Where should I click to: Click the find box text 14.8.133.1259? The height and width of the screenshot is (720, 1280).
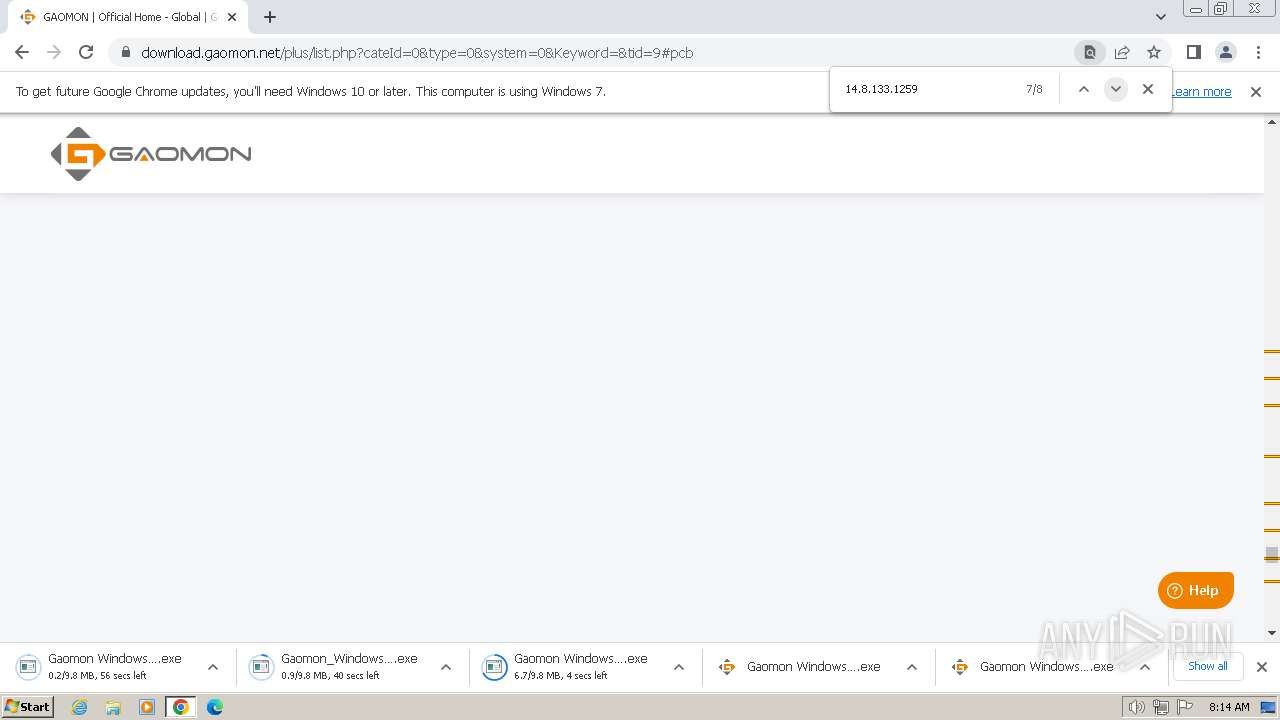pyautogui.click(x=881, y=89)
